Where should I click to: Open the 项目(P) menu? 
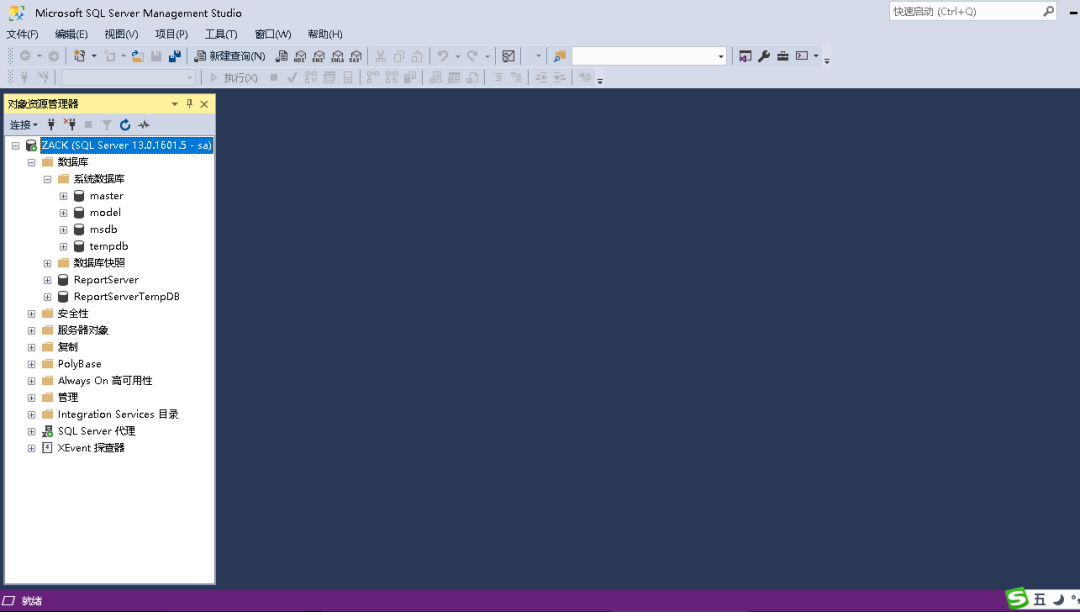(x=172, y=34)
